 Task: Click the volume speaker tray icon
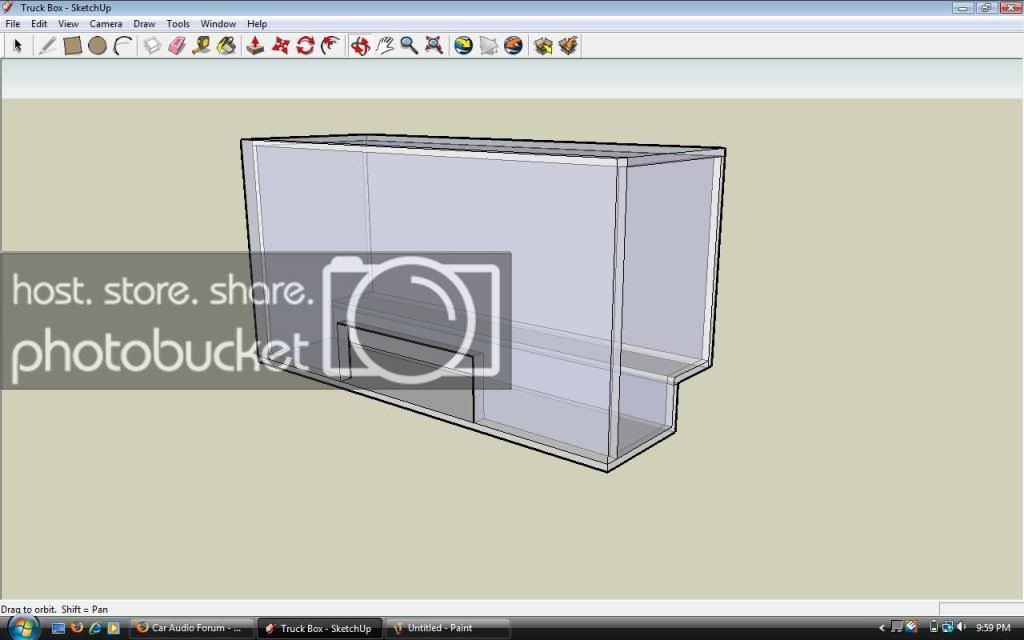[x=961, y=628]
